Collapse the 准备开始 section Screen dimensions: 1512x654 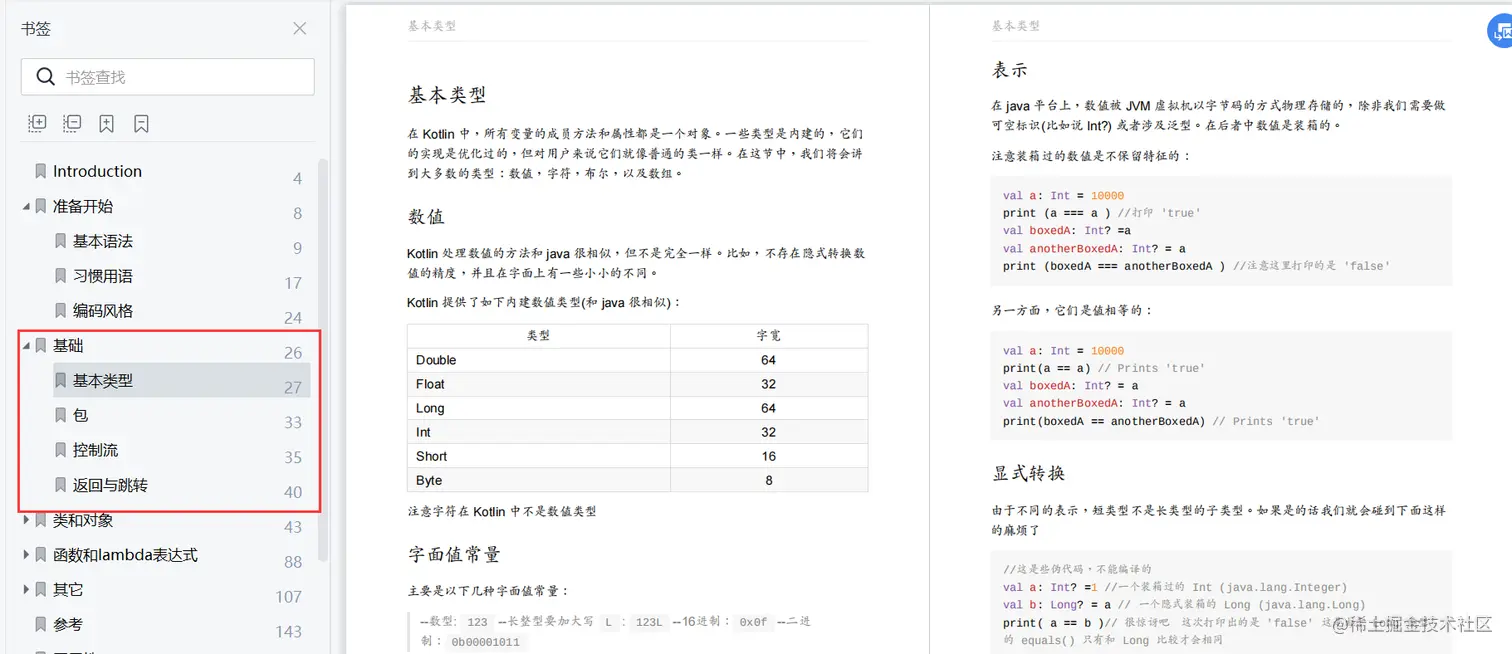(28, 206)
